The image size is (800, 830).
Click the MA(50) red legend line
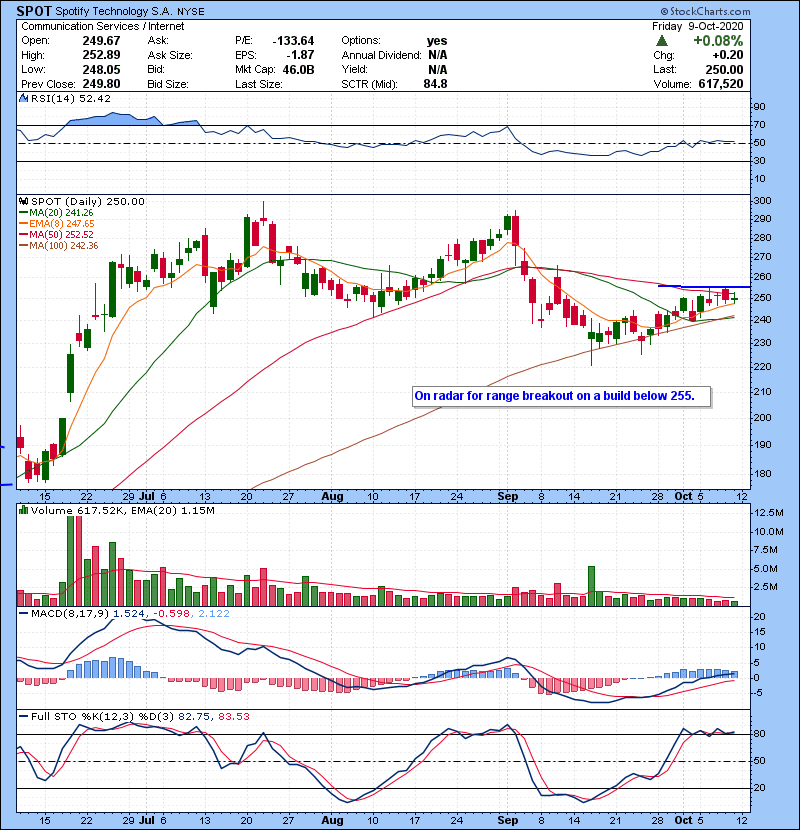tap(24, 235)
